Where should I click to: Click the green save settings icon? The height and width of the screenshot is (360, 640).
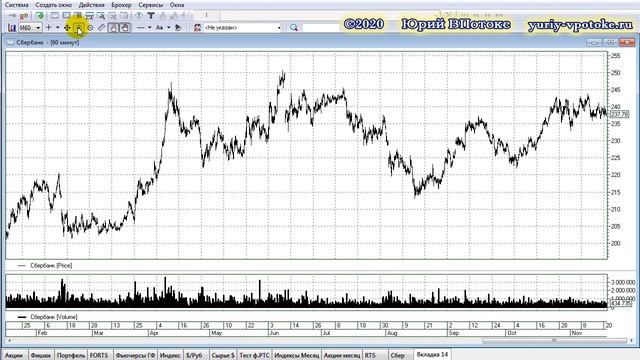[40, 16]
